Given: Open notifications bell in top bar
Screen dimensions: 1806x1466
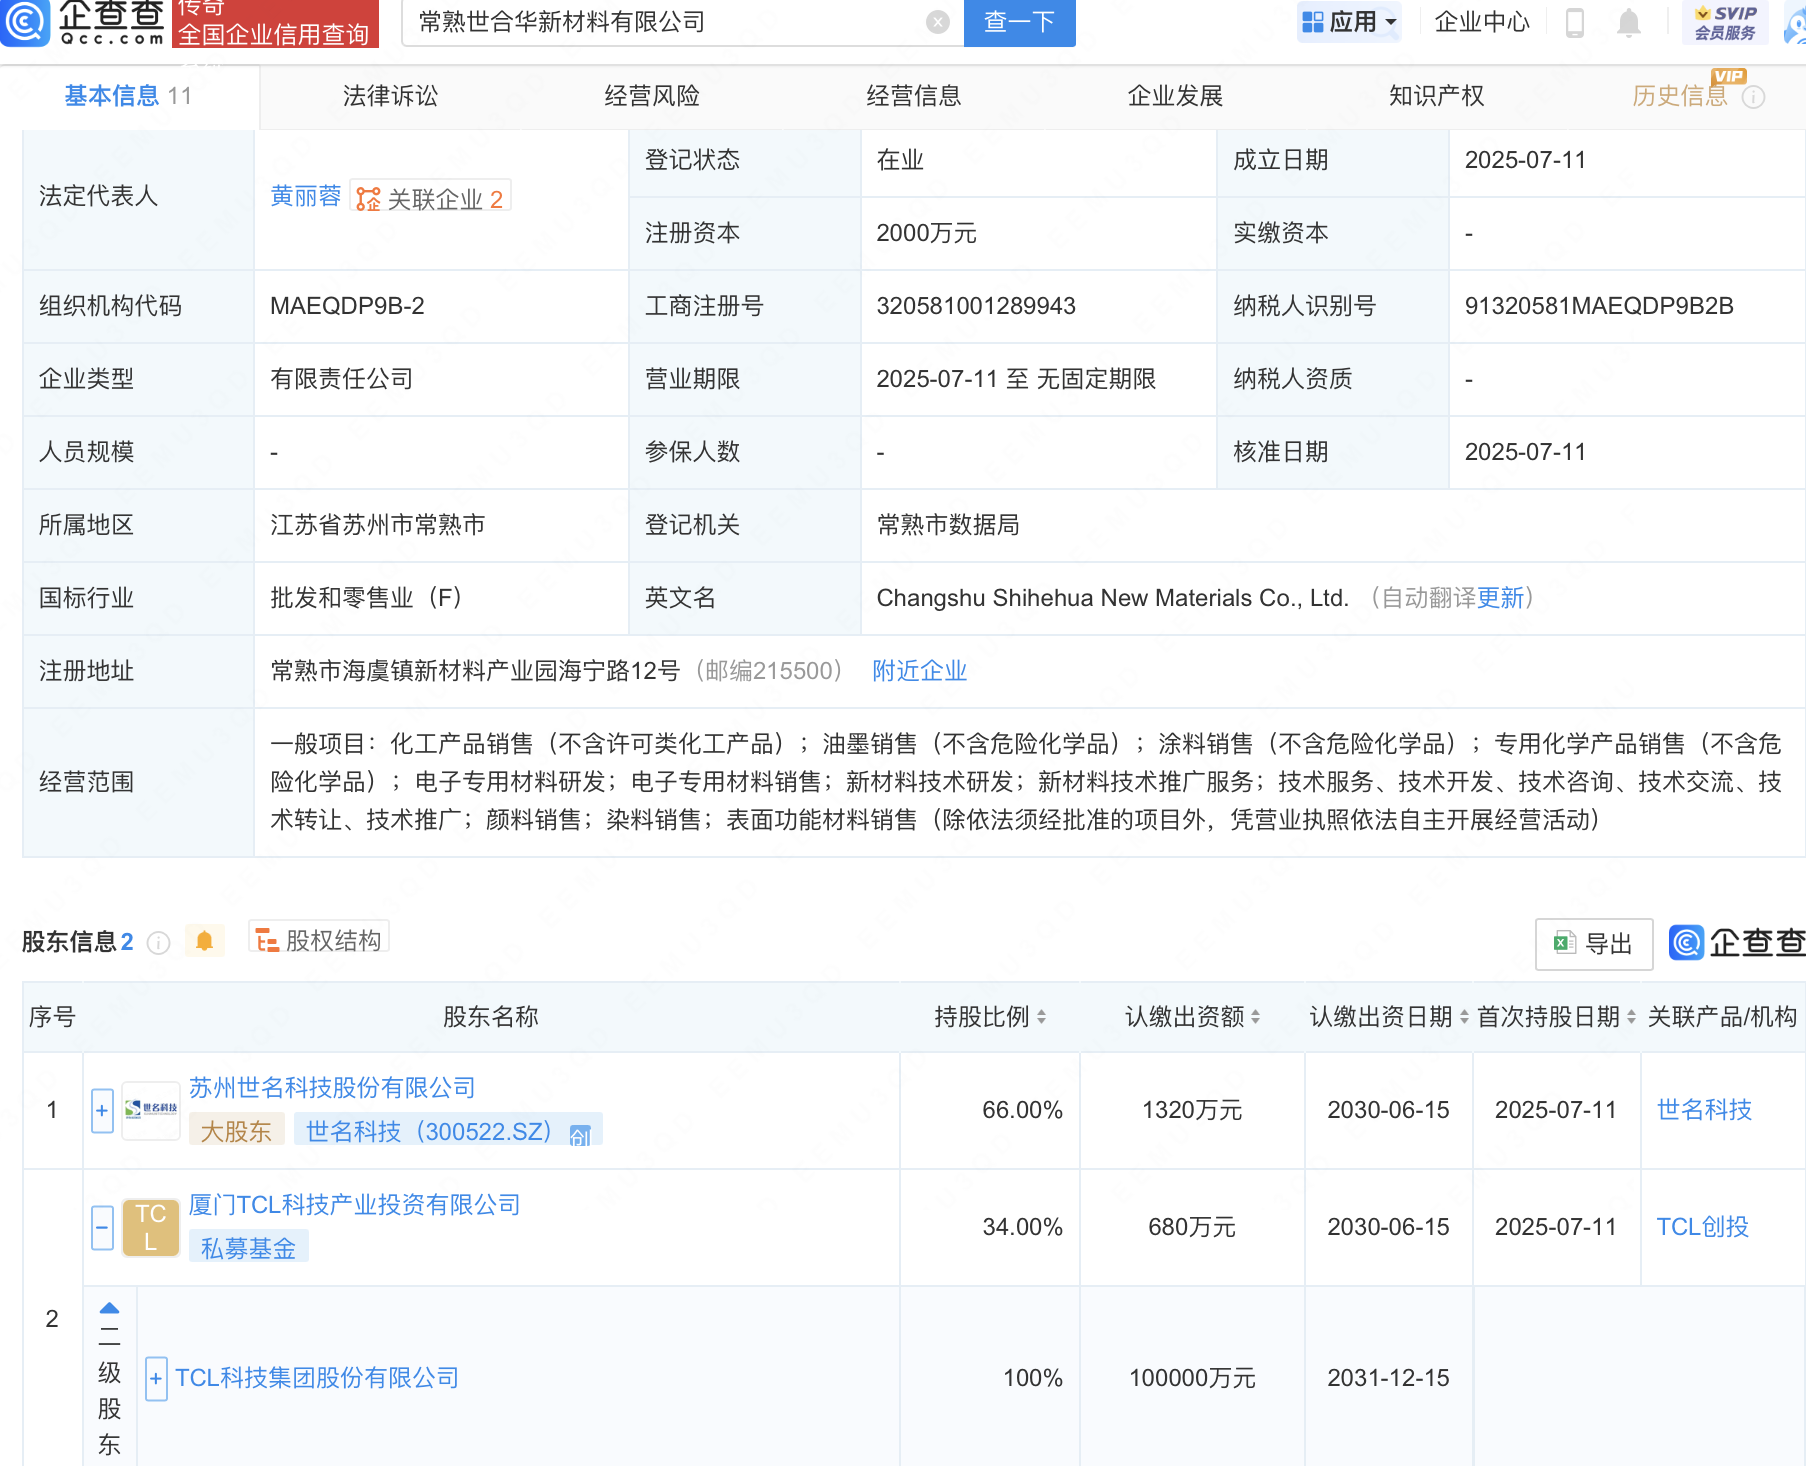Looking at the screenshot, I should click(1629, 22).
